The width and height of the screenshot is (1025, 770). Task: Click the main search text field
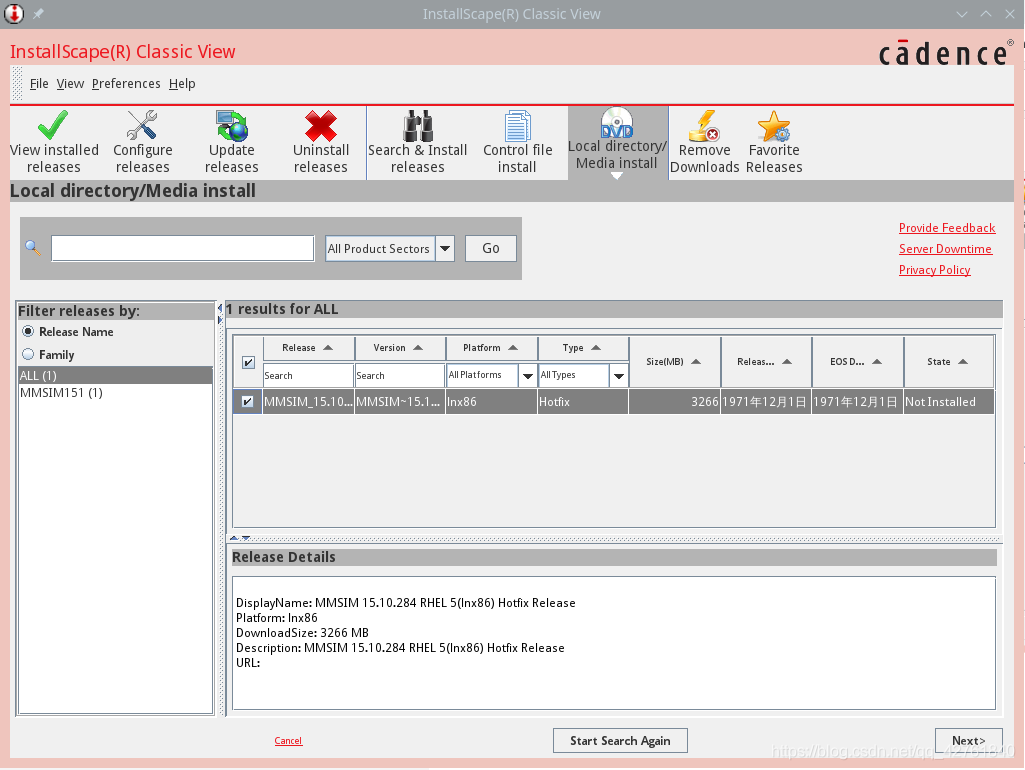pos(182,248)
